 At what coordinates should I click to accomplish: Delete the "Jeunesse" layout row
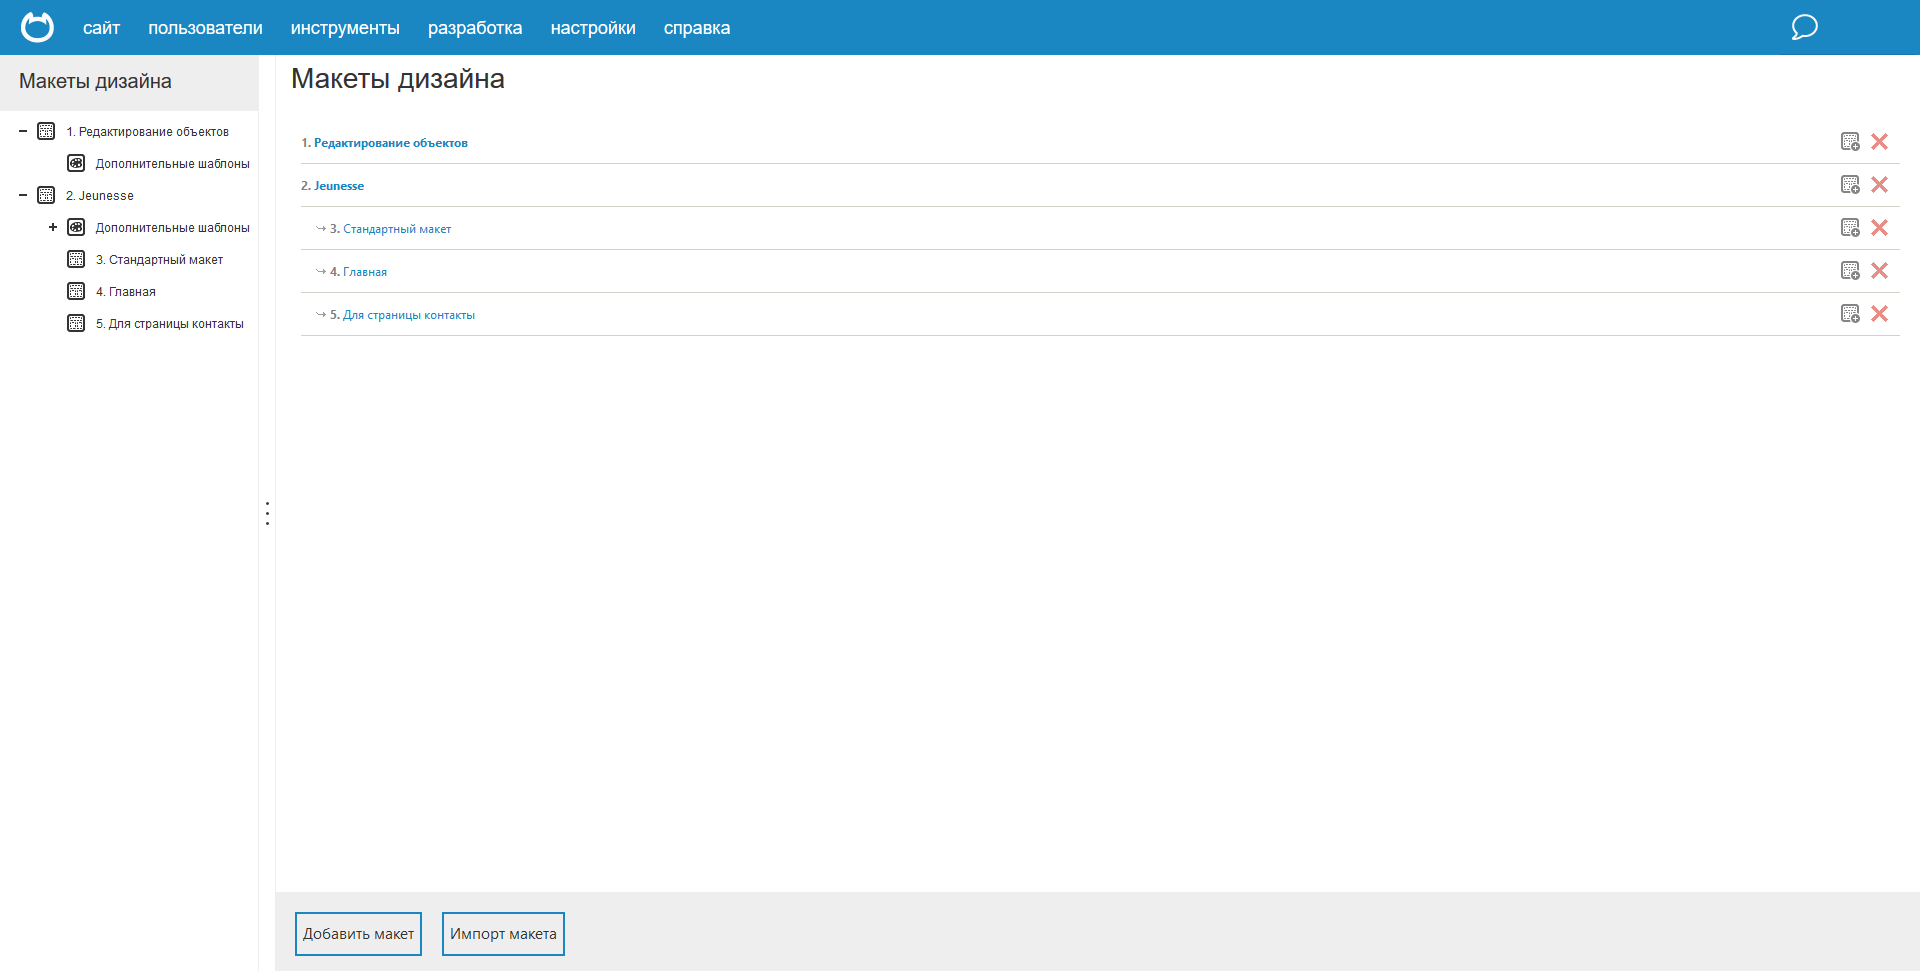pos(1879,185)
